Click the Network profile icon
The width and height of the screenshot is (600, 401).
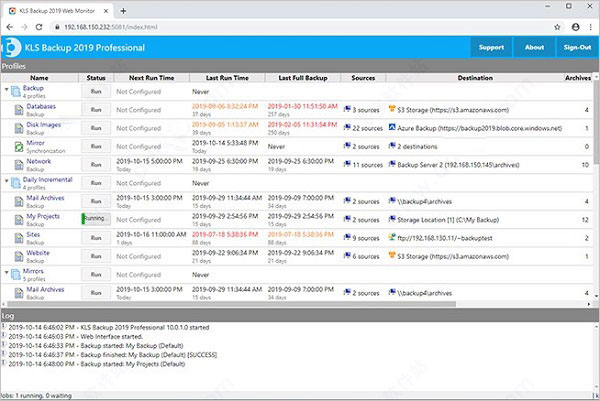(19, 165)
